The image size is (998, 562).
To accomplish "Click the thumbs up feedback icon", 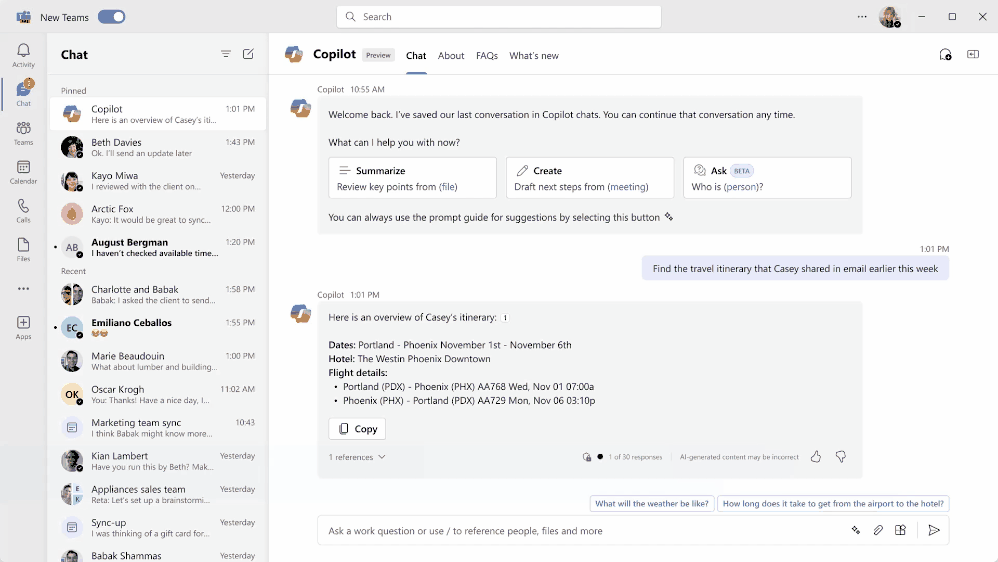I will [x=816, y=457].
